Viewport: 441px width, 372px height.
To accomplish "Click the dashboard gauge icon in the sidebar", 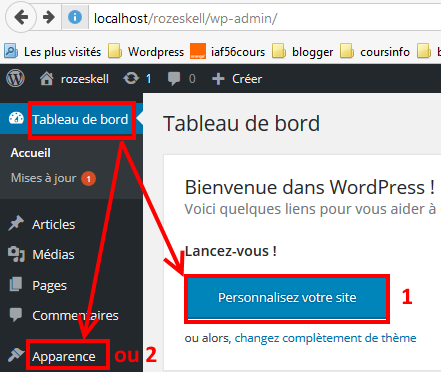I will point(16,118).
